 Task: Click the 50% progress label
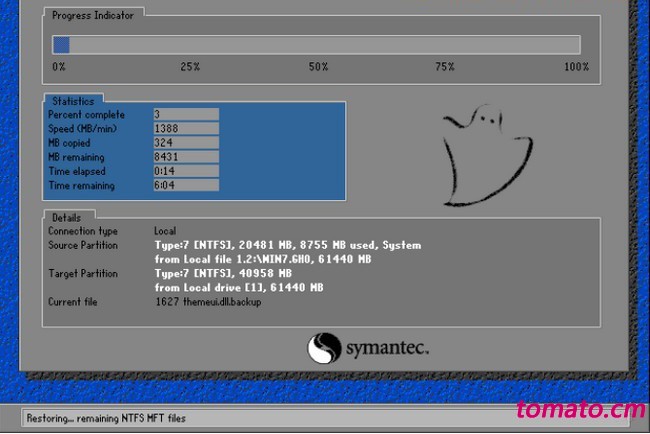(318, 67)
